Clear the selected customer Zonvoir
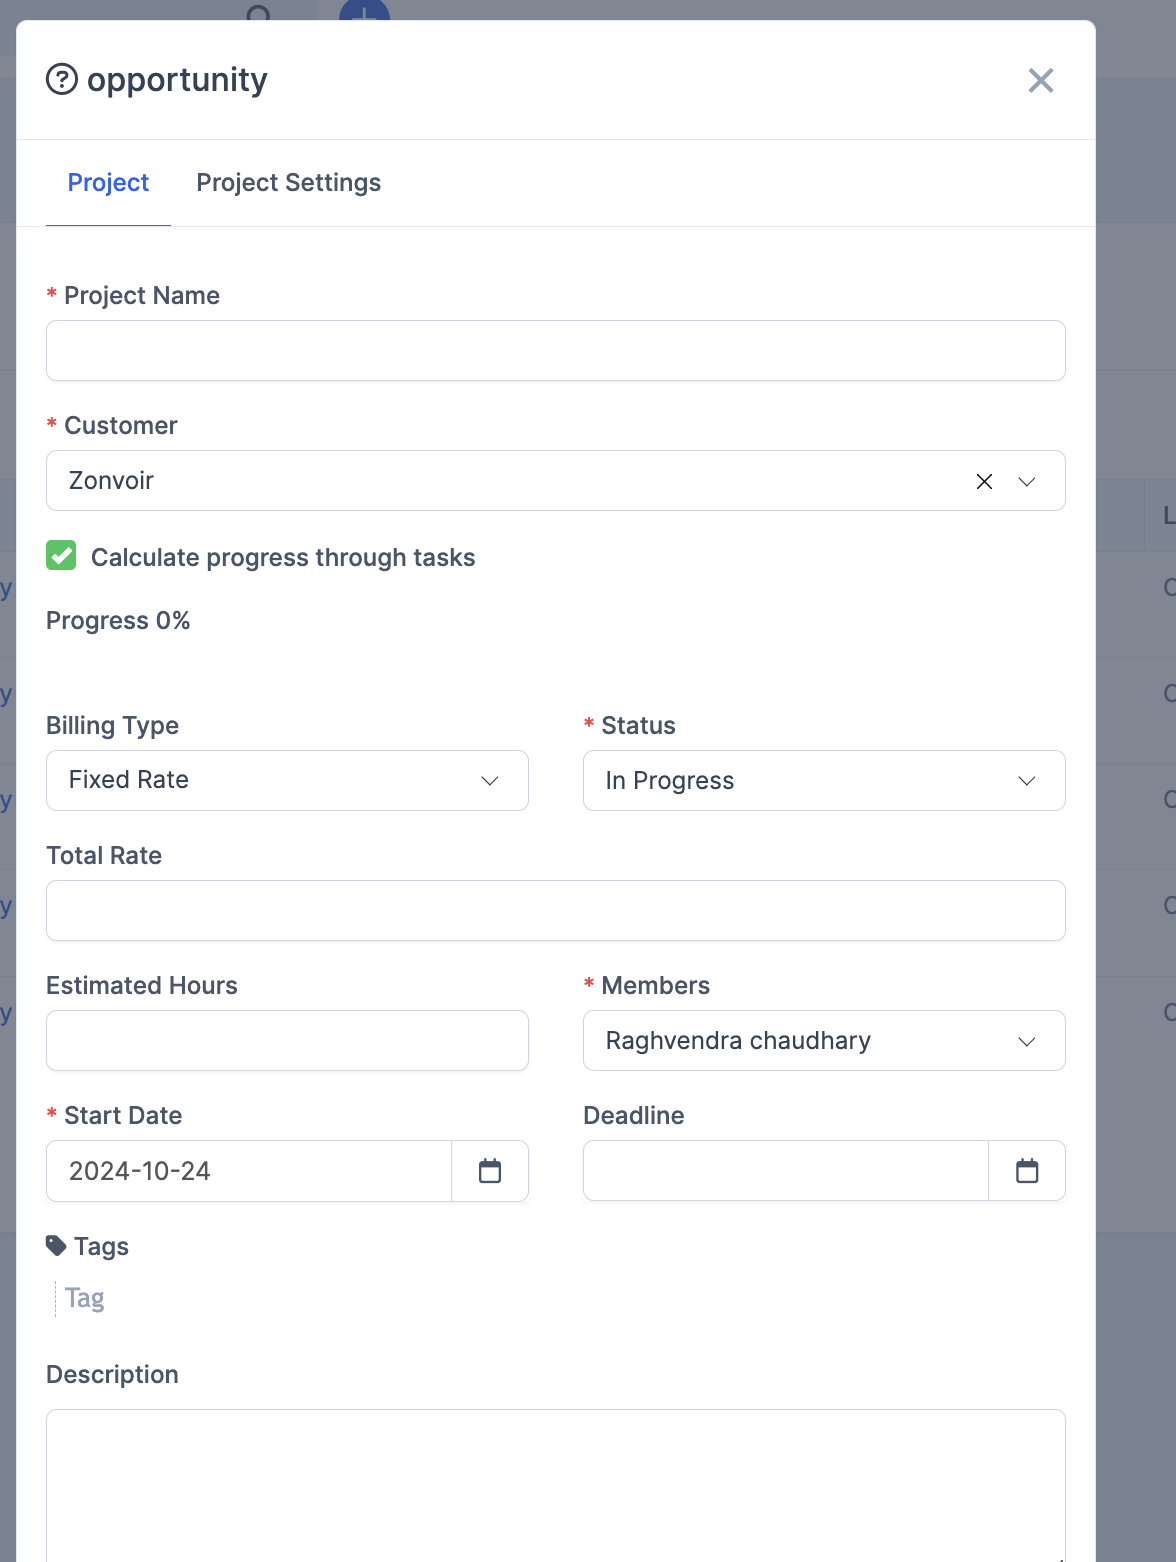The image size is (1176, 1562). 984,481
